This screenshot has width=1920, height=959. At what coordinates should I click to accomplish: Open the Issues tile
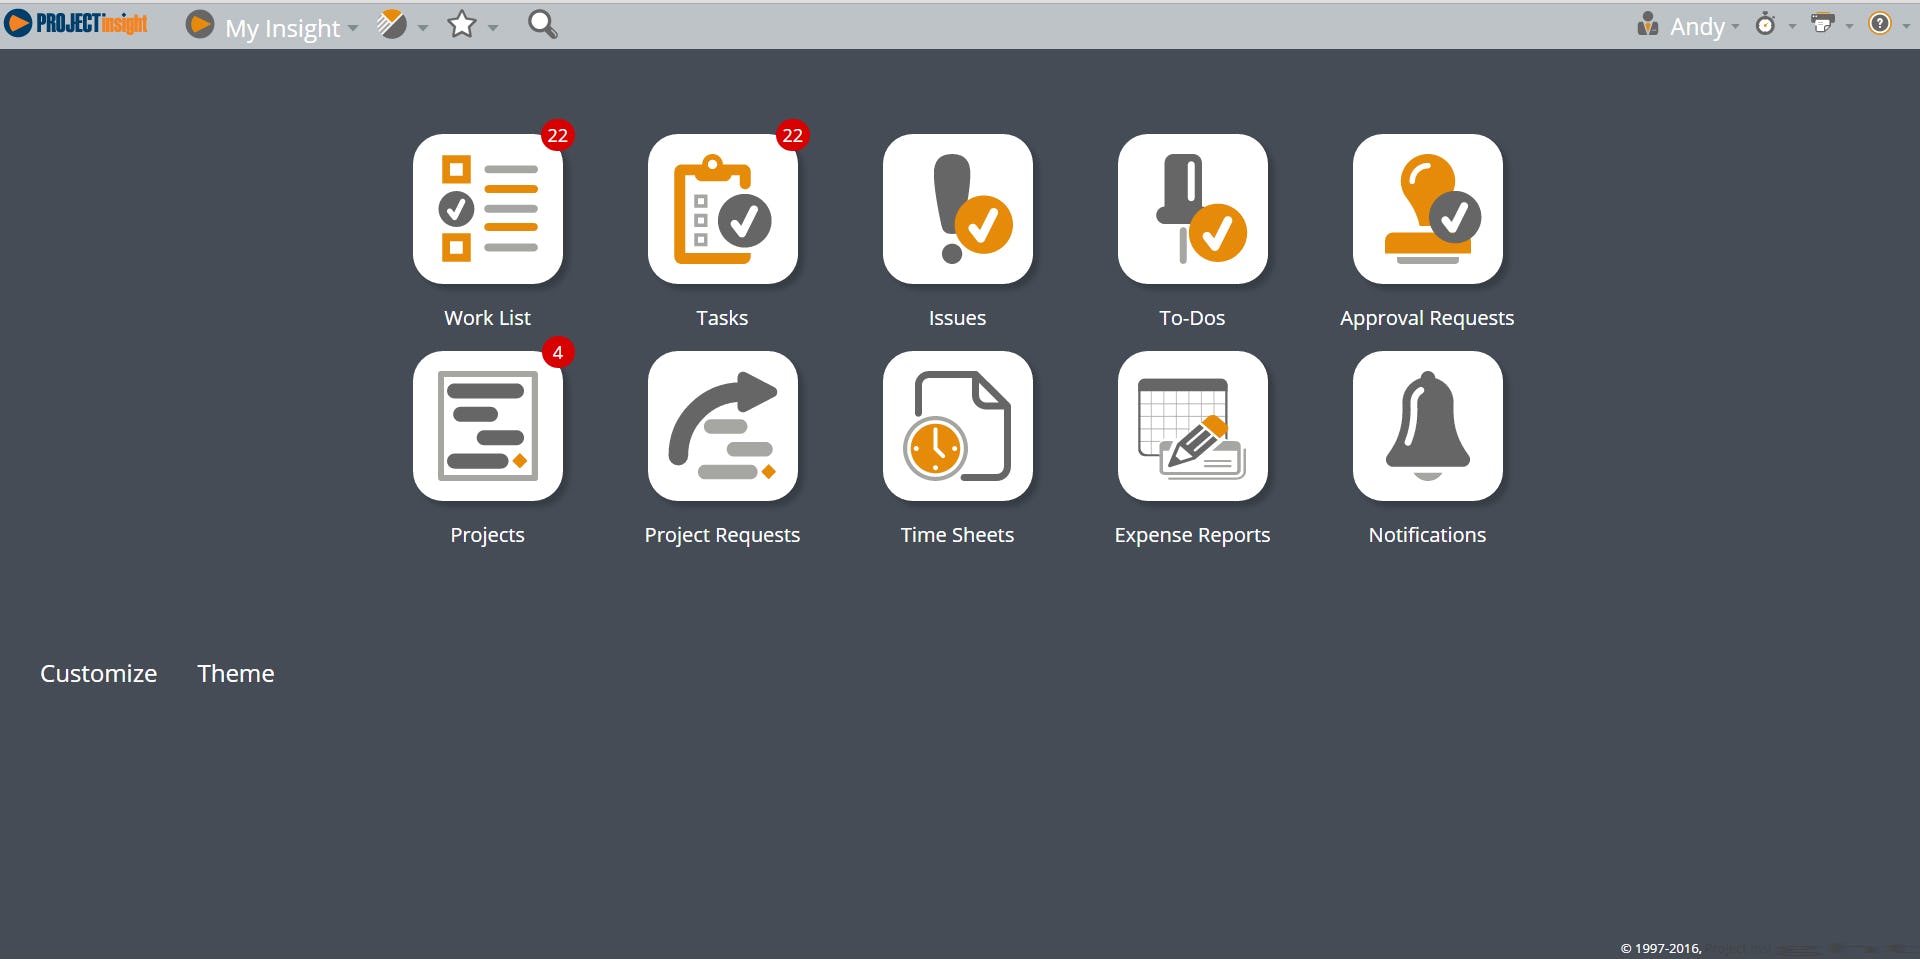click(x=957, y=209)
